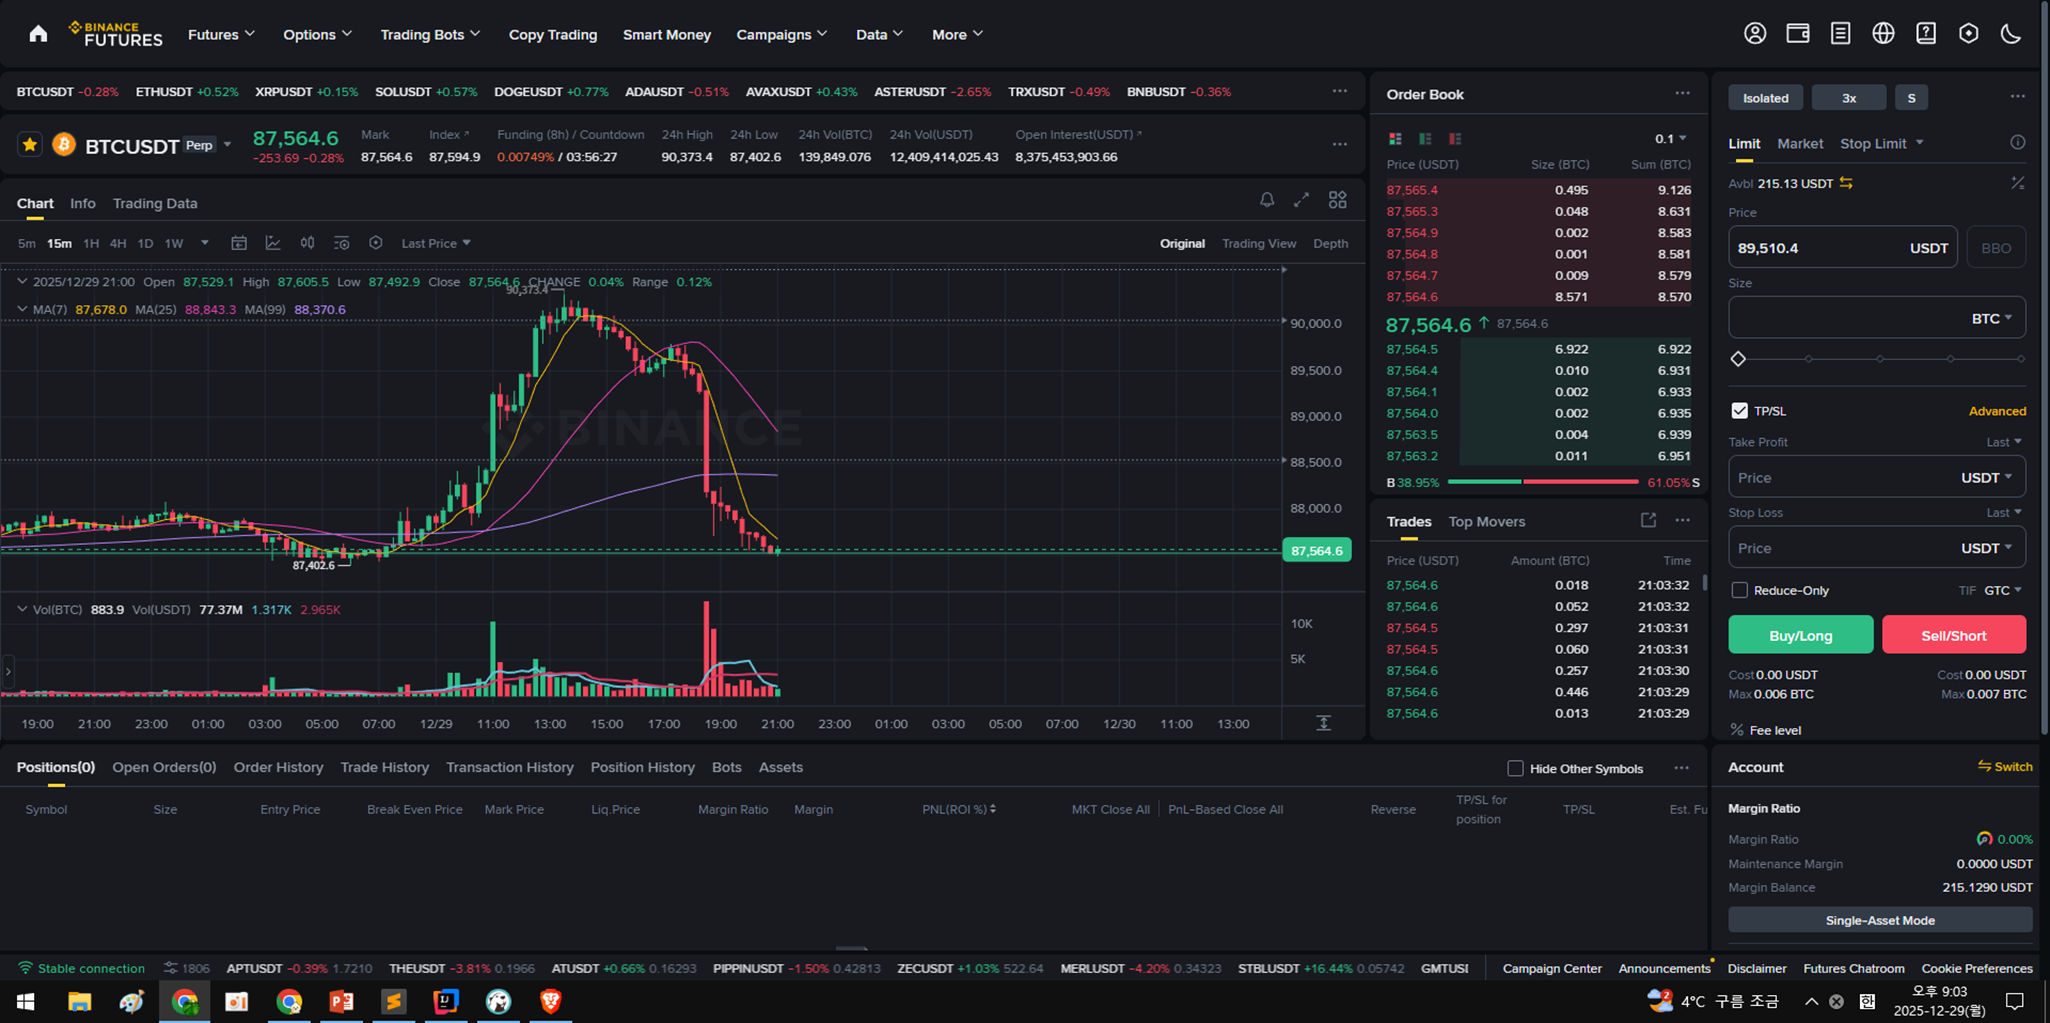Change candlestick chart style icon

point(307,243)
